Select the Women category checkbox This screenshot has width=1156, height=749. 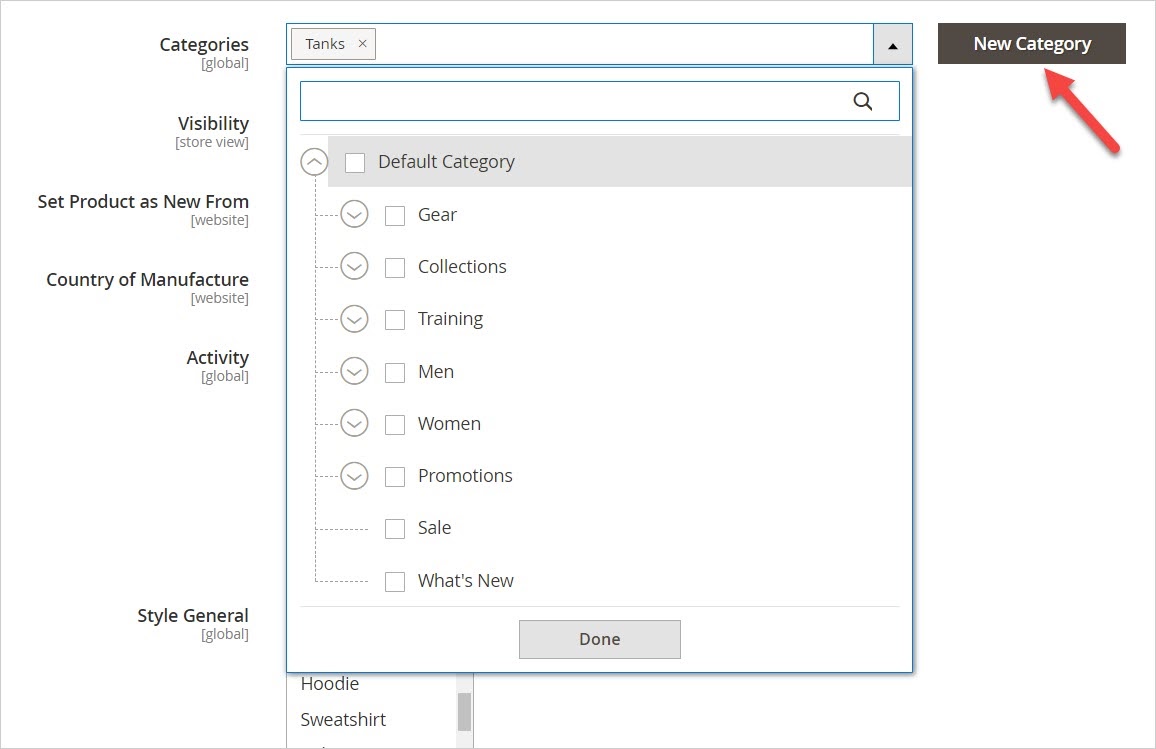[x=395, y=423]
